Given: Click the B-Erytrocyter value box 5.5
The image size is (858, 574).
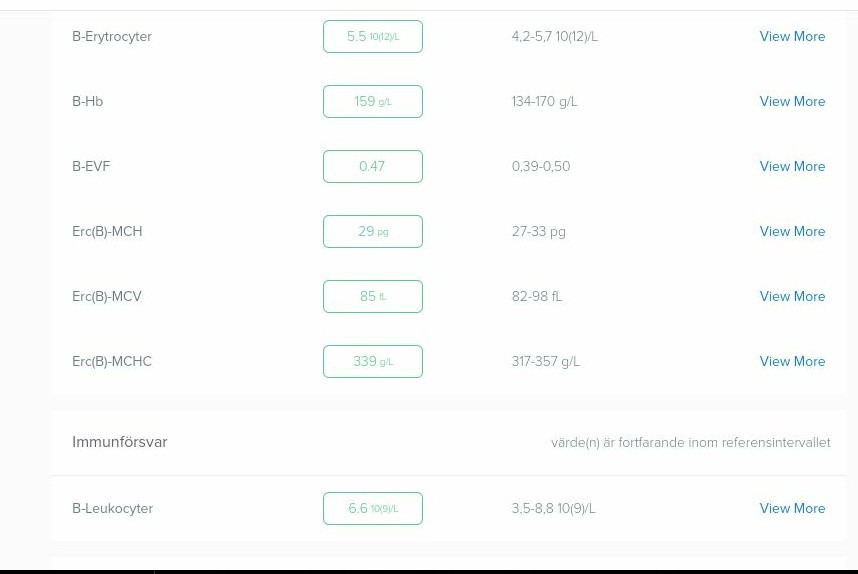Looking at the screenshot, I should coord(372,37).
